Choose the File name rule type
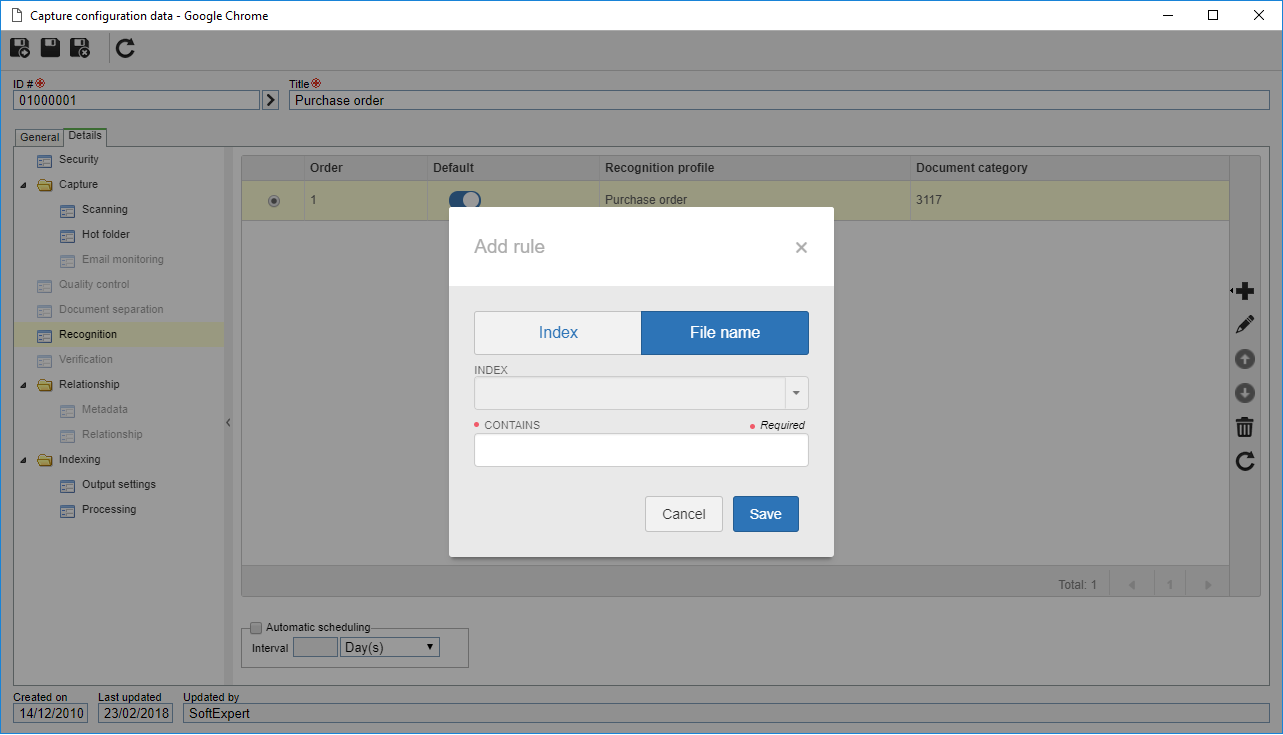The width and height of the screenshot is (1283, 735). pyautogui.click(x=725, y=333)
